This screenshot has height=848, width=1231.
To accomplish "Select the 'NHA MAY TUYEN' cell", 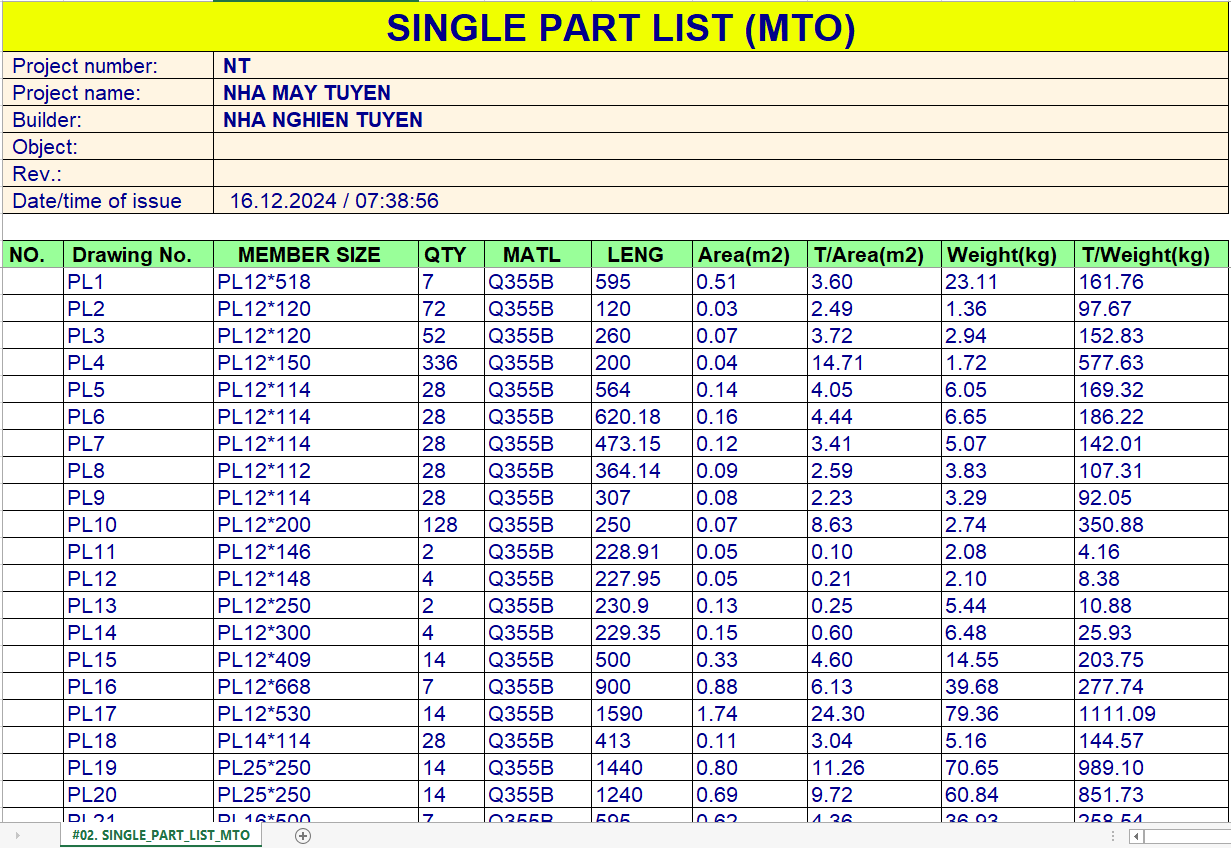I will coord(720,93).
